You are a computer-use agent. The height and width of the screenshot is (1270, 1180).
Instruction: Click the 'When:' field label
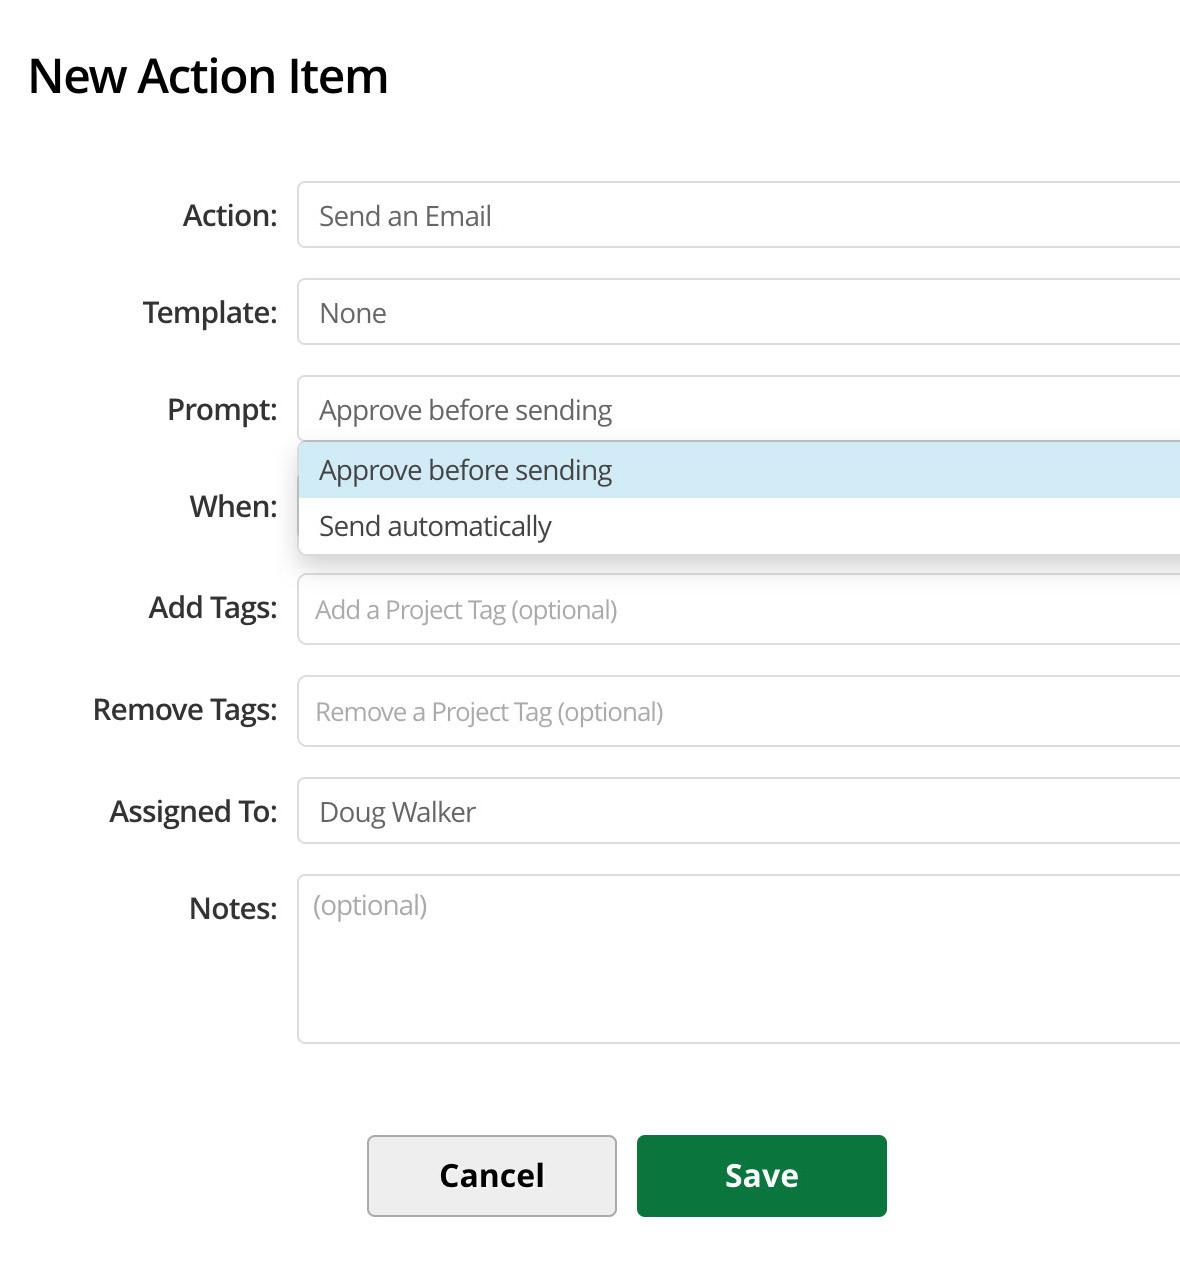coord(233,506)
